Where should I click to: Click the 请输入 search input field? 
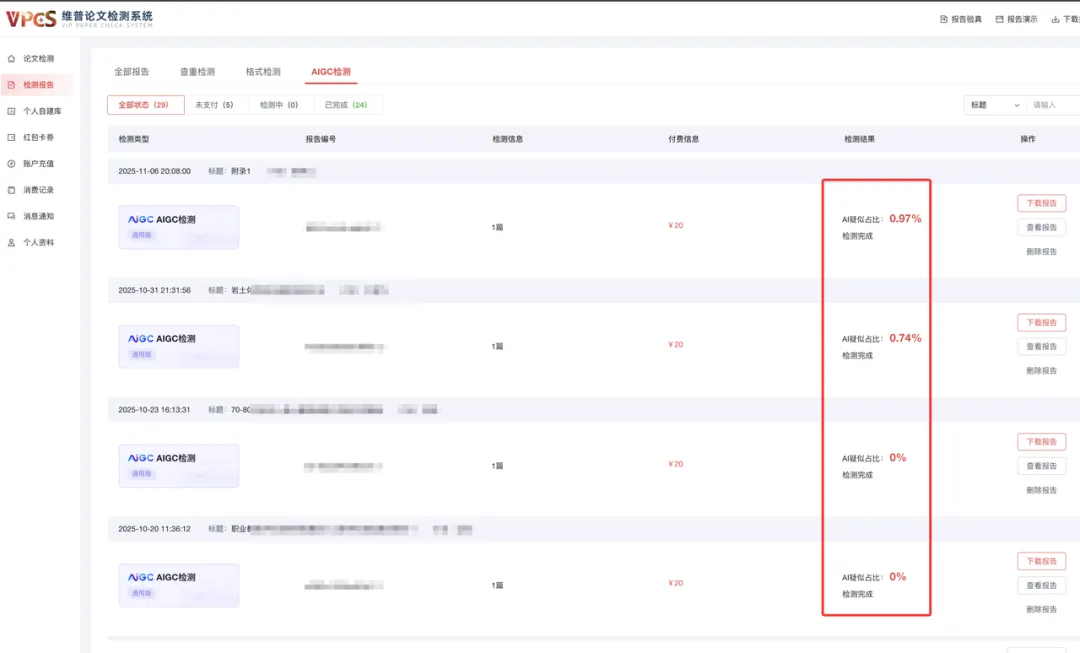click(x=1054, y=105)
